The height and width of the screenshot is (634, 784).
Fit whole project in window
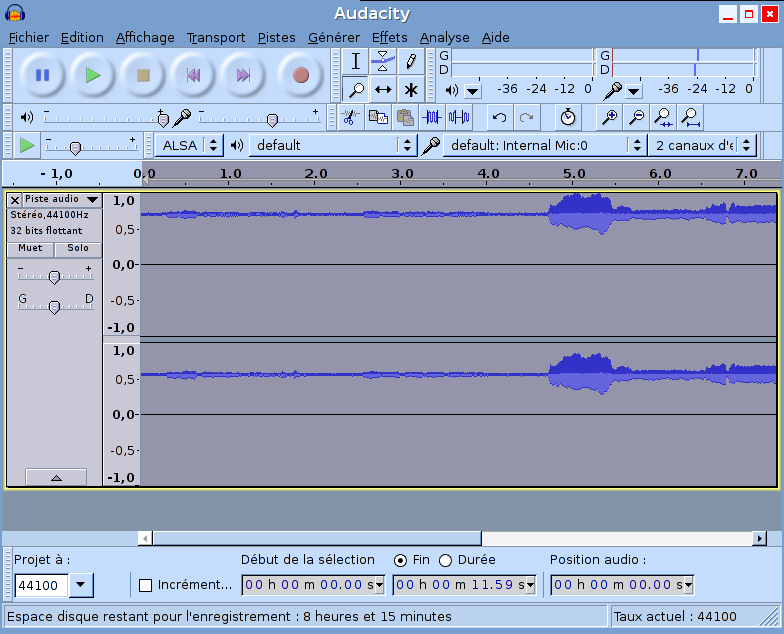click(691, 118)
